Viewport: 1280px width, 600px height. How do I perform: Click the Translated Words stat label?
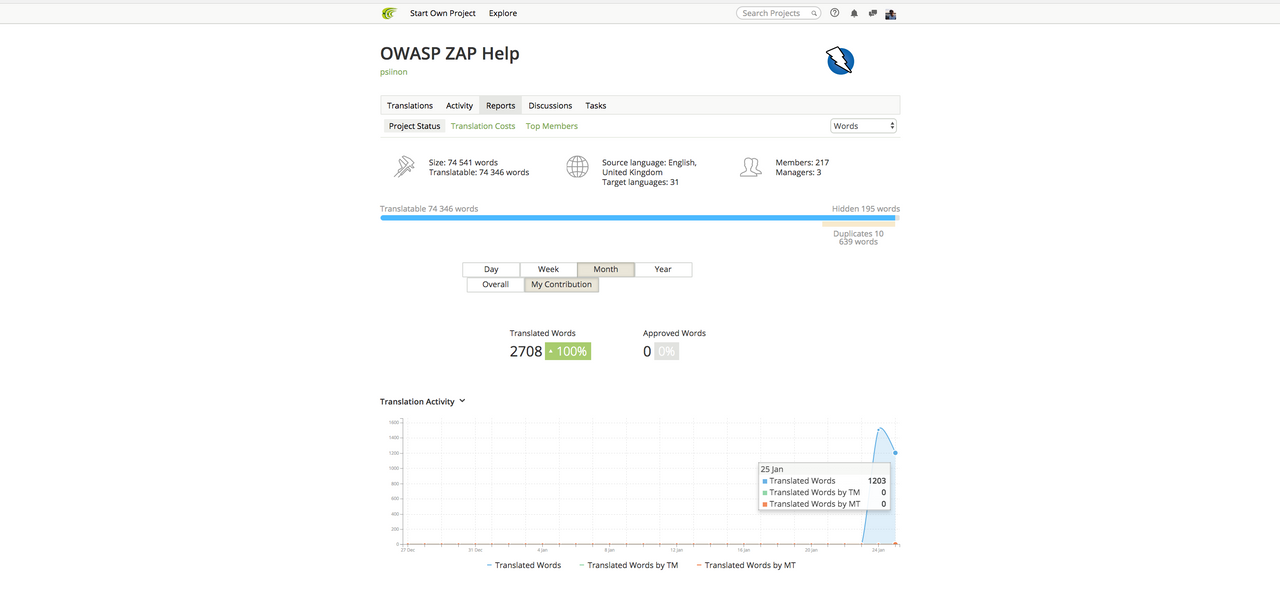[543, 333]
